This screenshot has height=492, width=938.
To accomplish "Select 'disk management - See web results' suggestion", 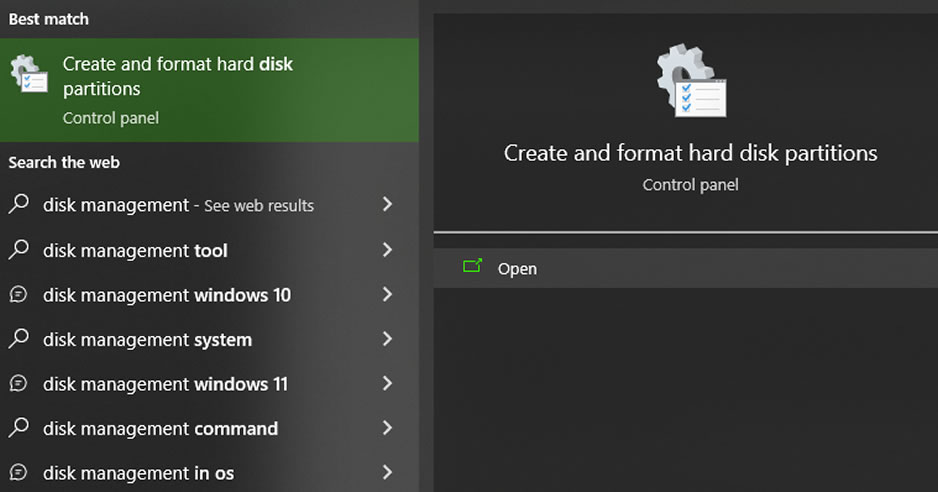I will click(x=209, y=205).
